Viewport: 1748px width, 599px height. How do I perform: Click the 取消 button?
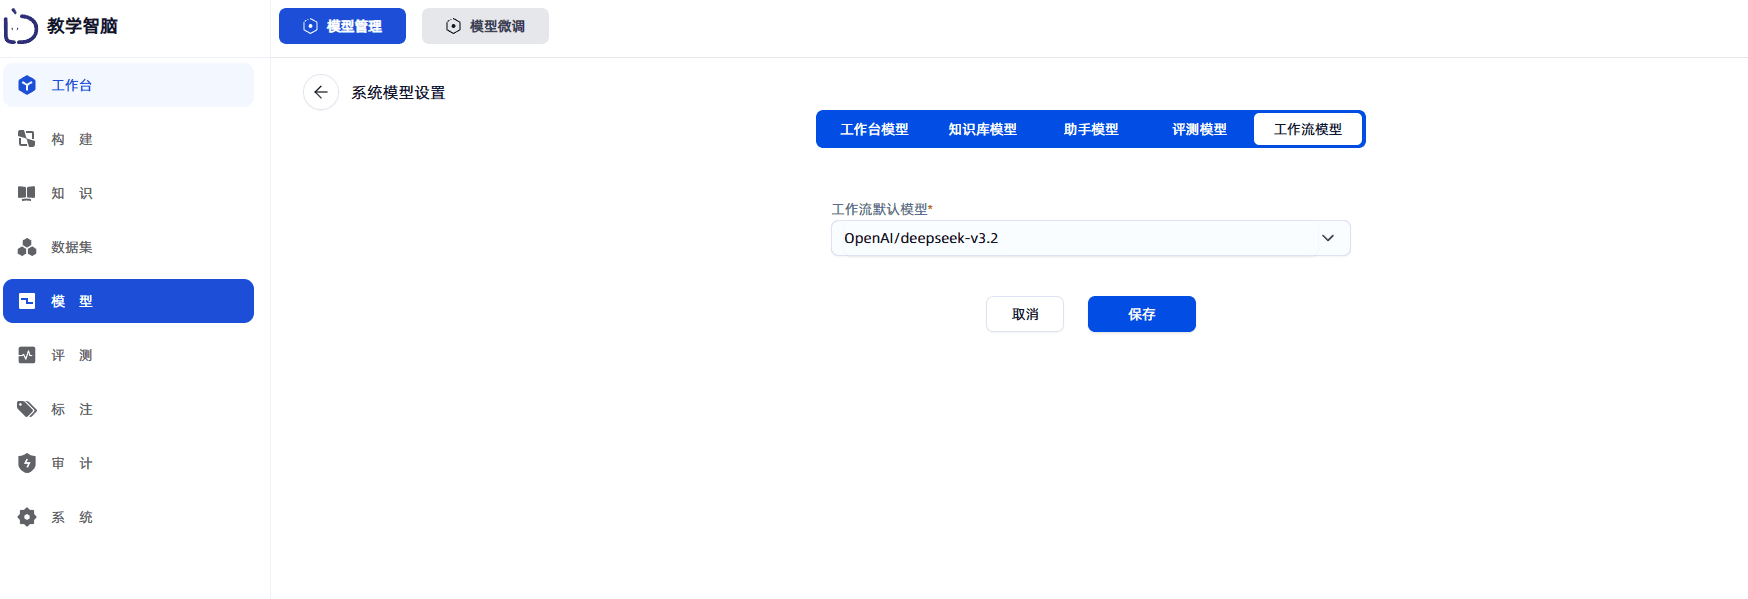point(1025,314)
